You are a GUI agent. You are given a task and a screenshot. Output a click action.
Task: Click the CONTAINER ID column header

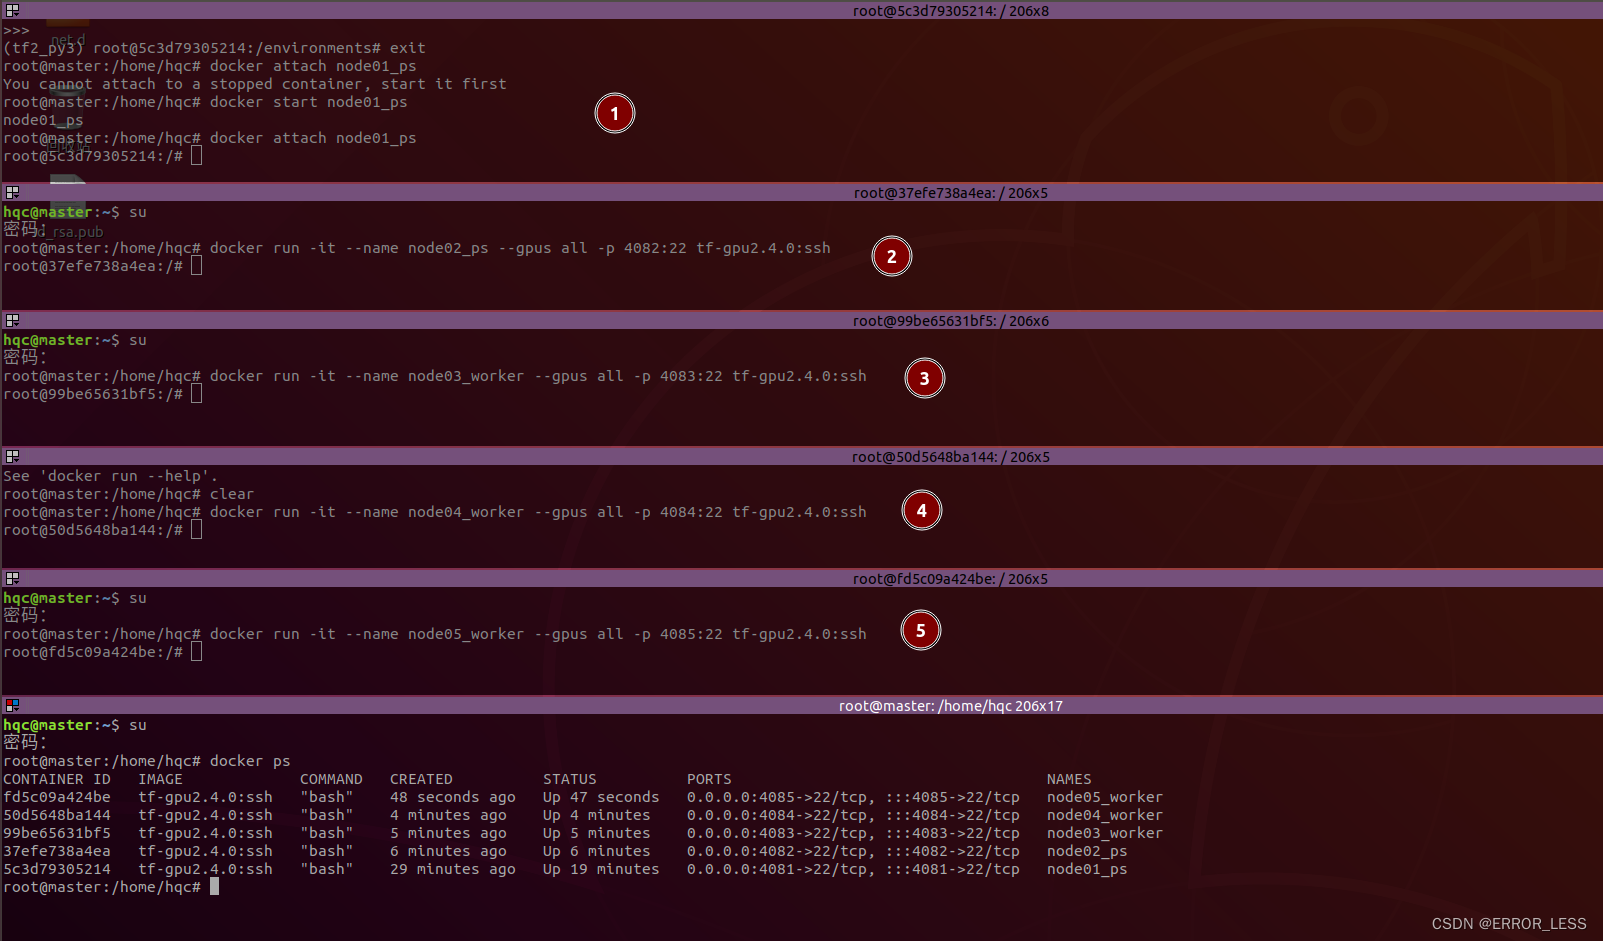point(57,779)
